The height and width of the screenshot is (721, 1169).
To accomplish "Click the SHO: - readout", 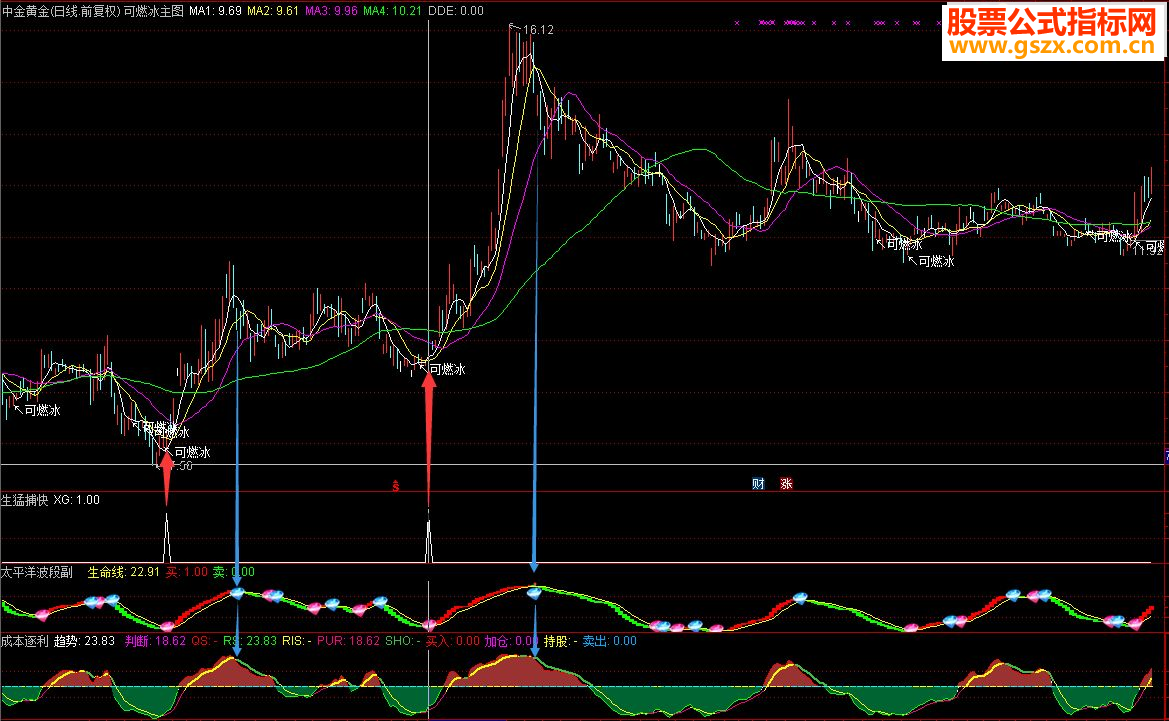I will point(403,641).
